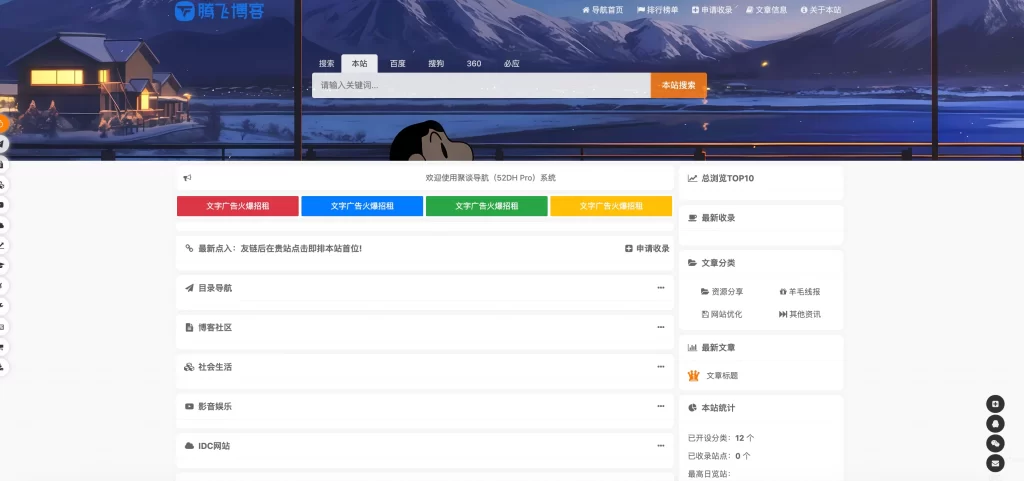The height and width of the screenshot is (481, 1024).
Task: Click the 已收录站点 0 个 statistic
Action: [x=719, y=456]
